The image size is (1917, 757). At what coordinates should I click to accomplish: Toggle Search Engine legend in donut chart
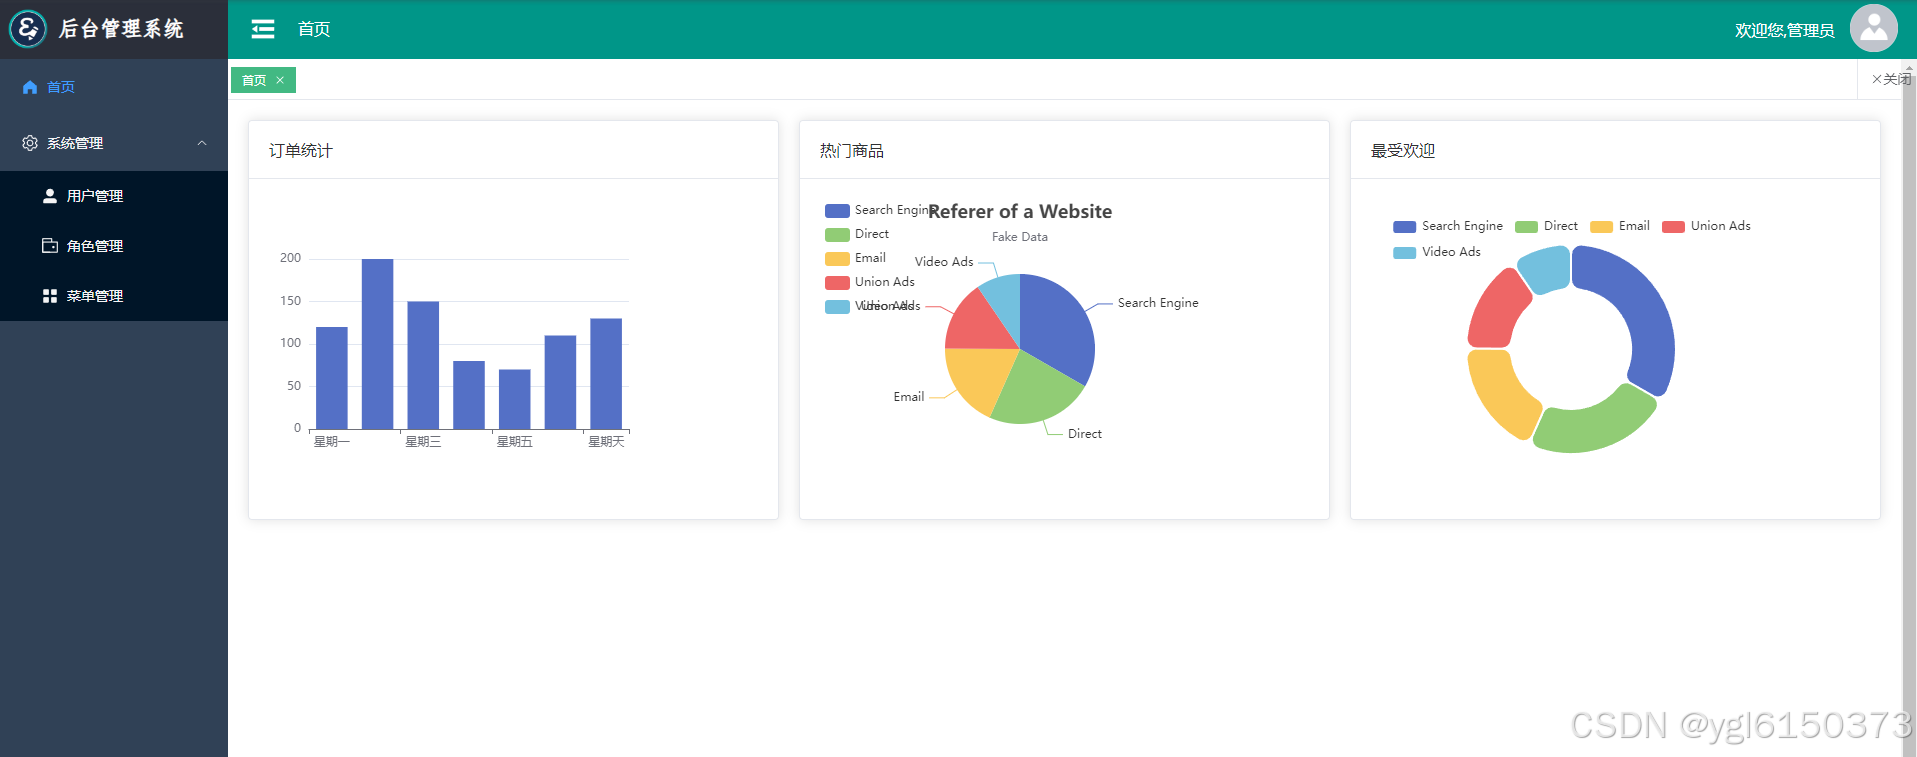coord(1448,226)
